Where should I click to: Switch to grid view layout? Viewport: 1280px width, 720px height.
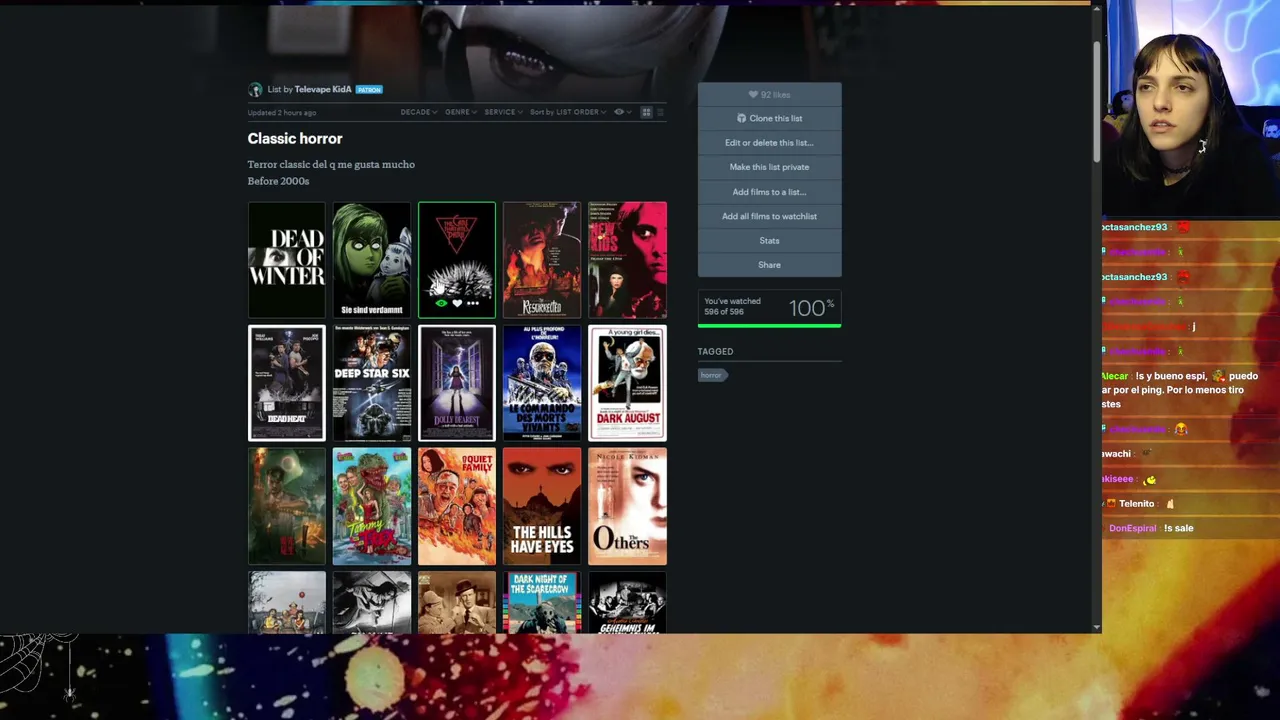point(646,112)
